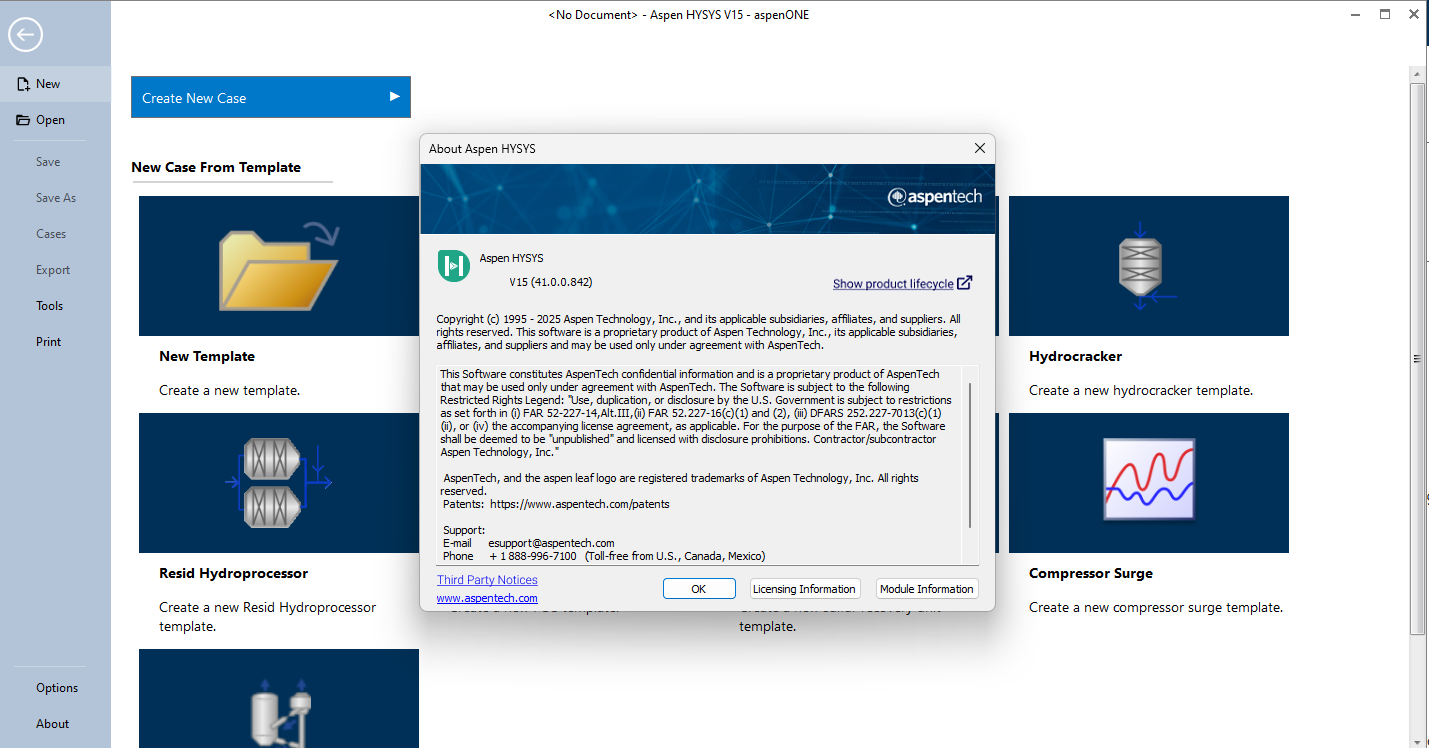
Task: Follow the Show product lifecycle link
Action: (x=893, y=284)
